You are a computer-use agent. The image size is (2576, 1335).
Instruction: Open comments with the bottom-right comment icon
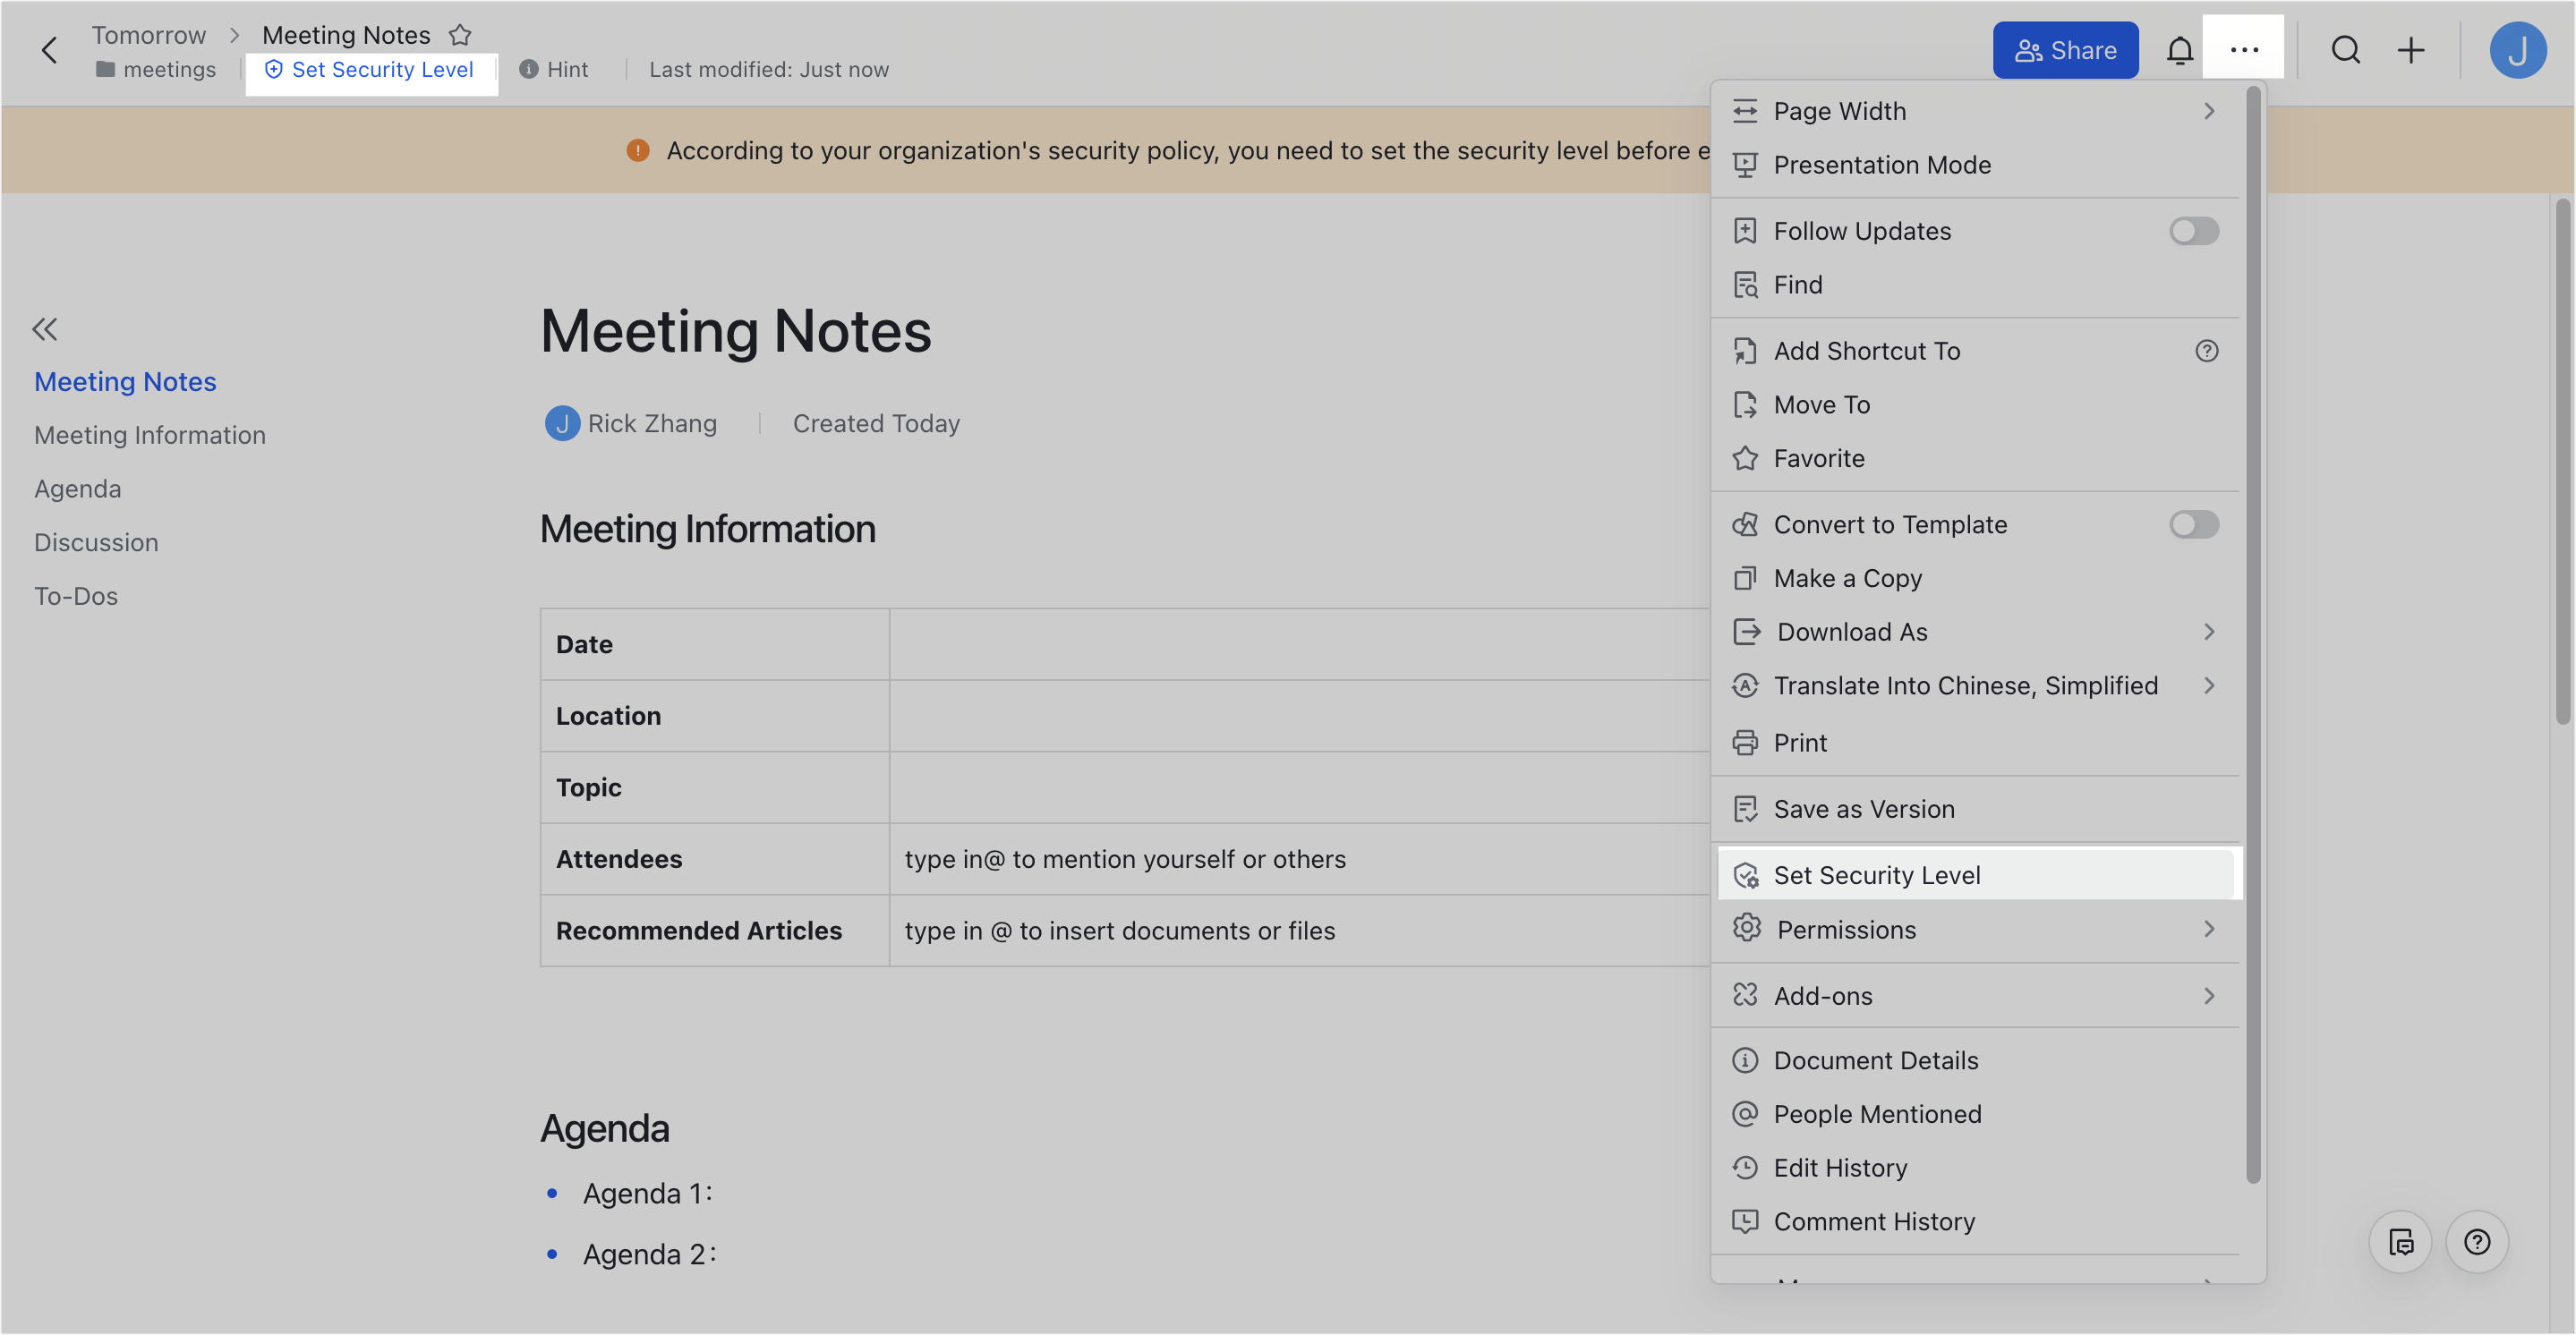tap(2401, 1242)
